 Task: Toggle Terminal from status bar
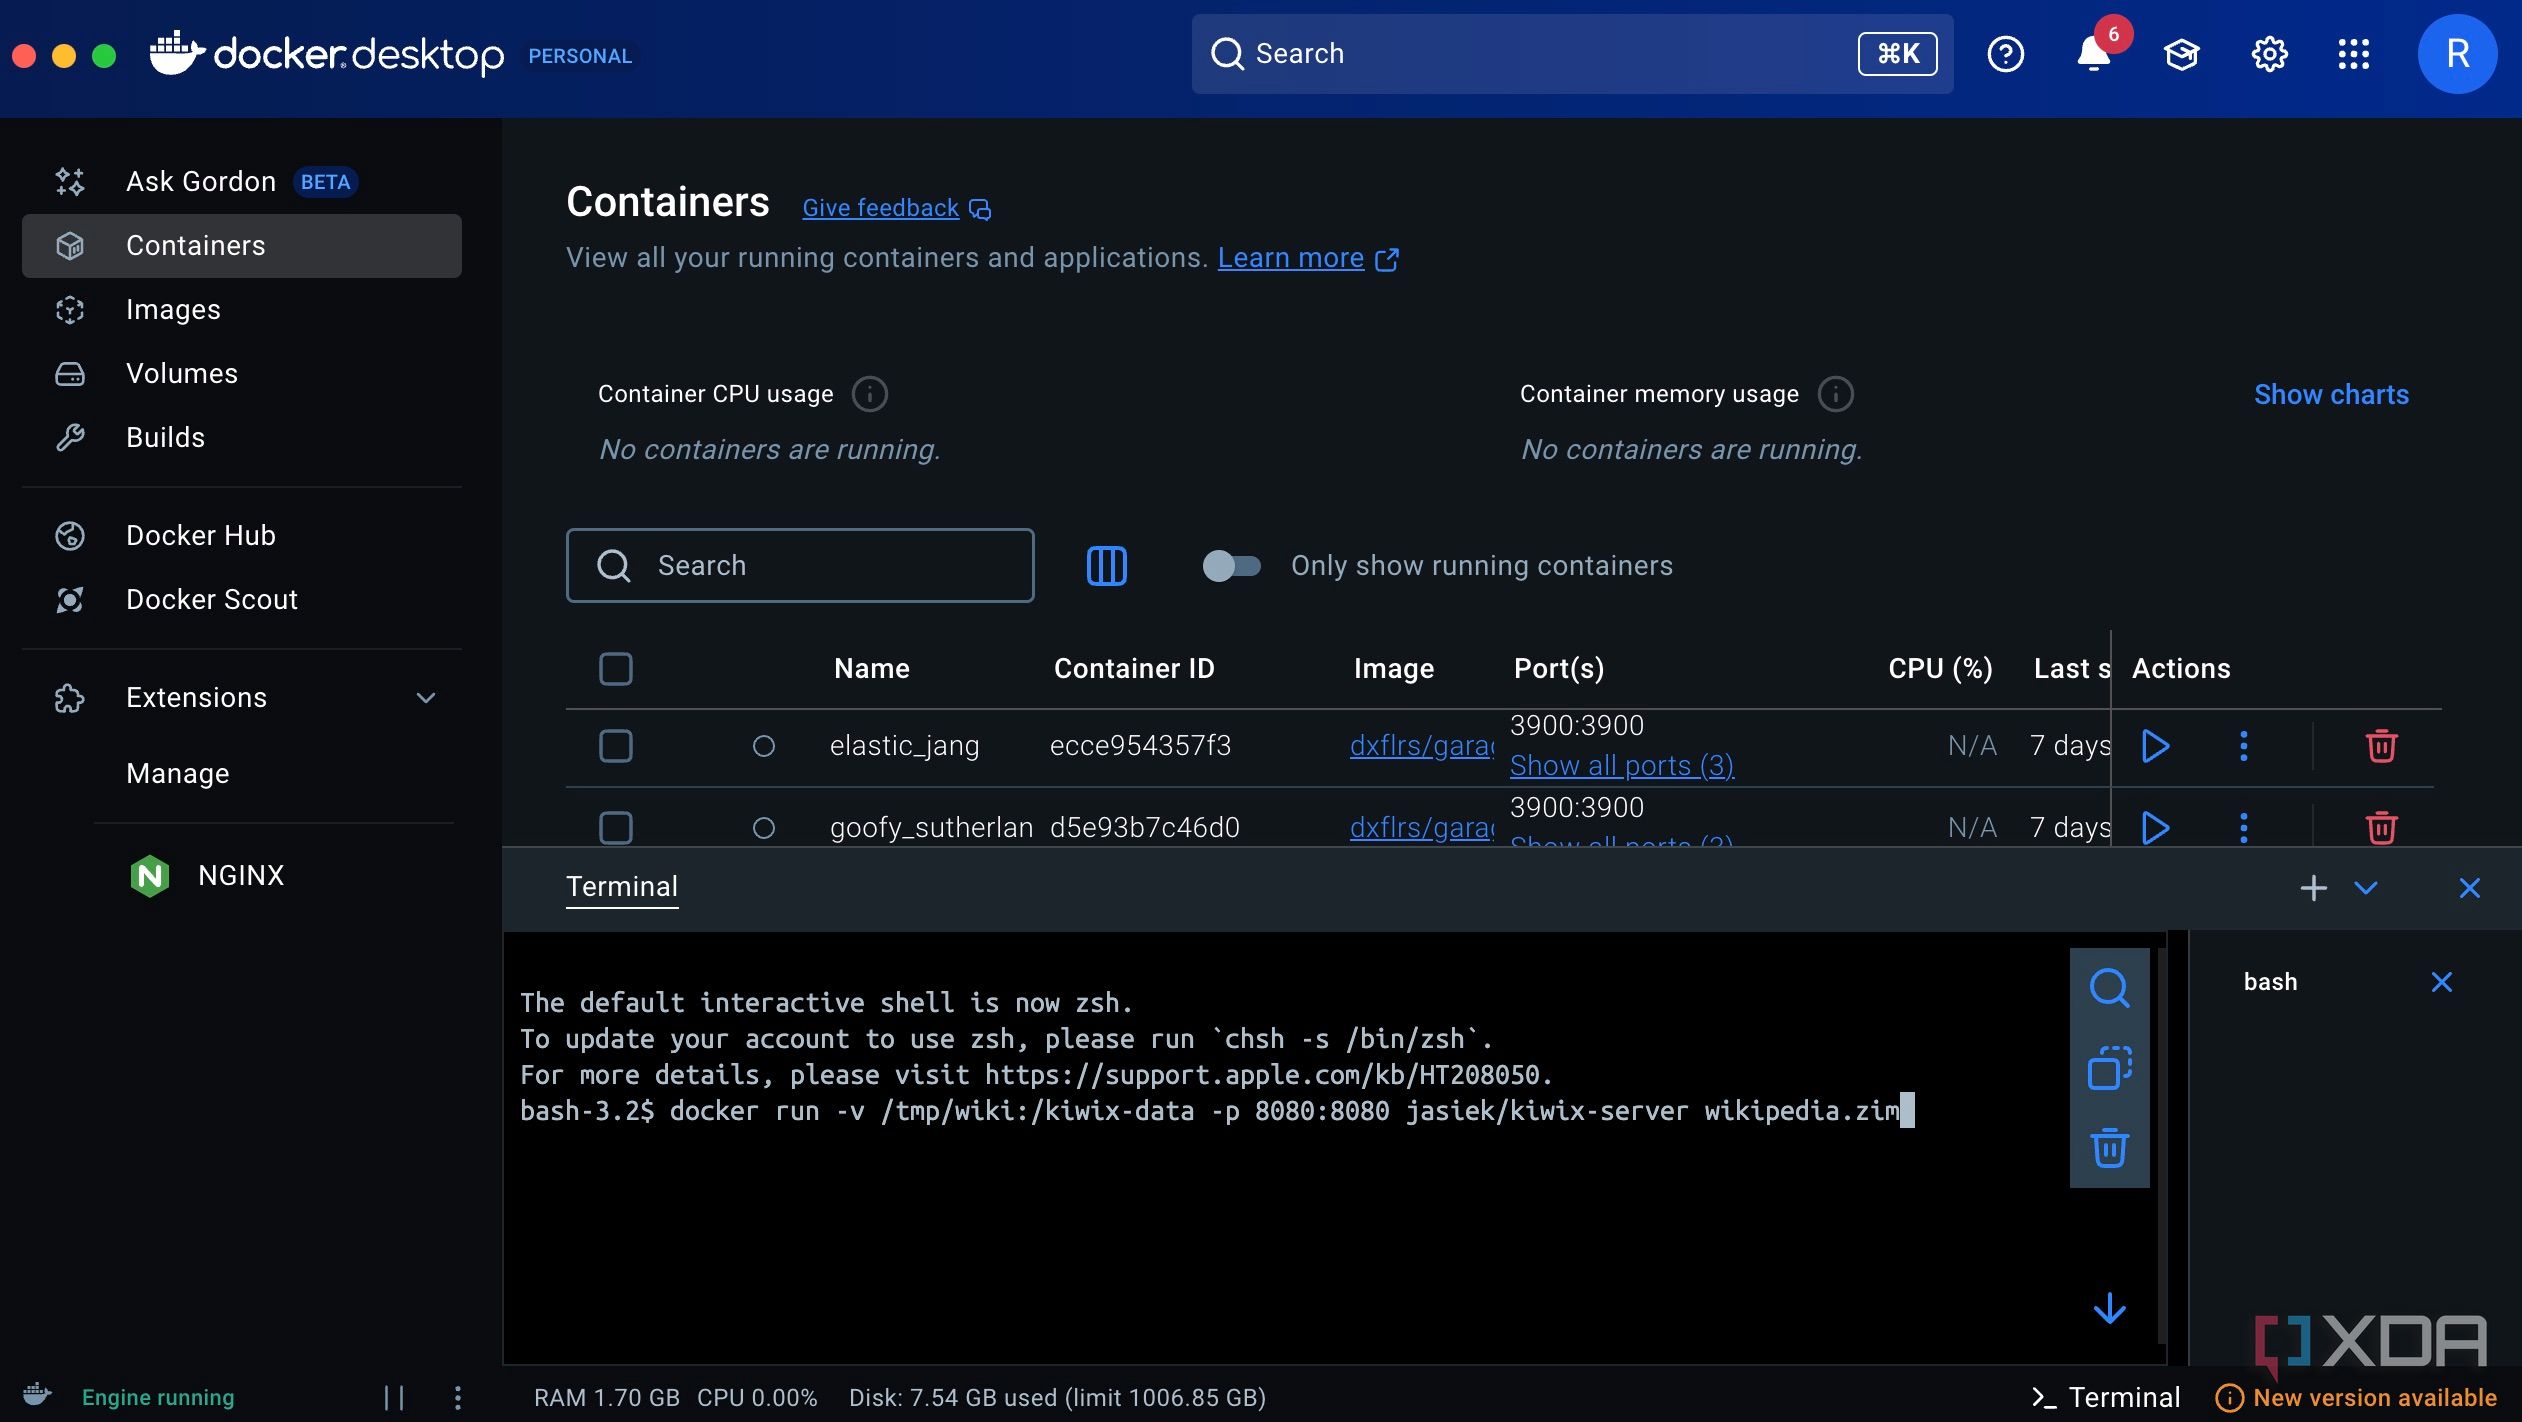(2105, 1398)
